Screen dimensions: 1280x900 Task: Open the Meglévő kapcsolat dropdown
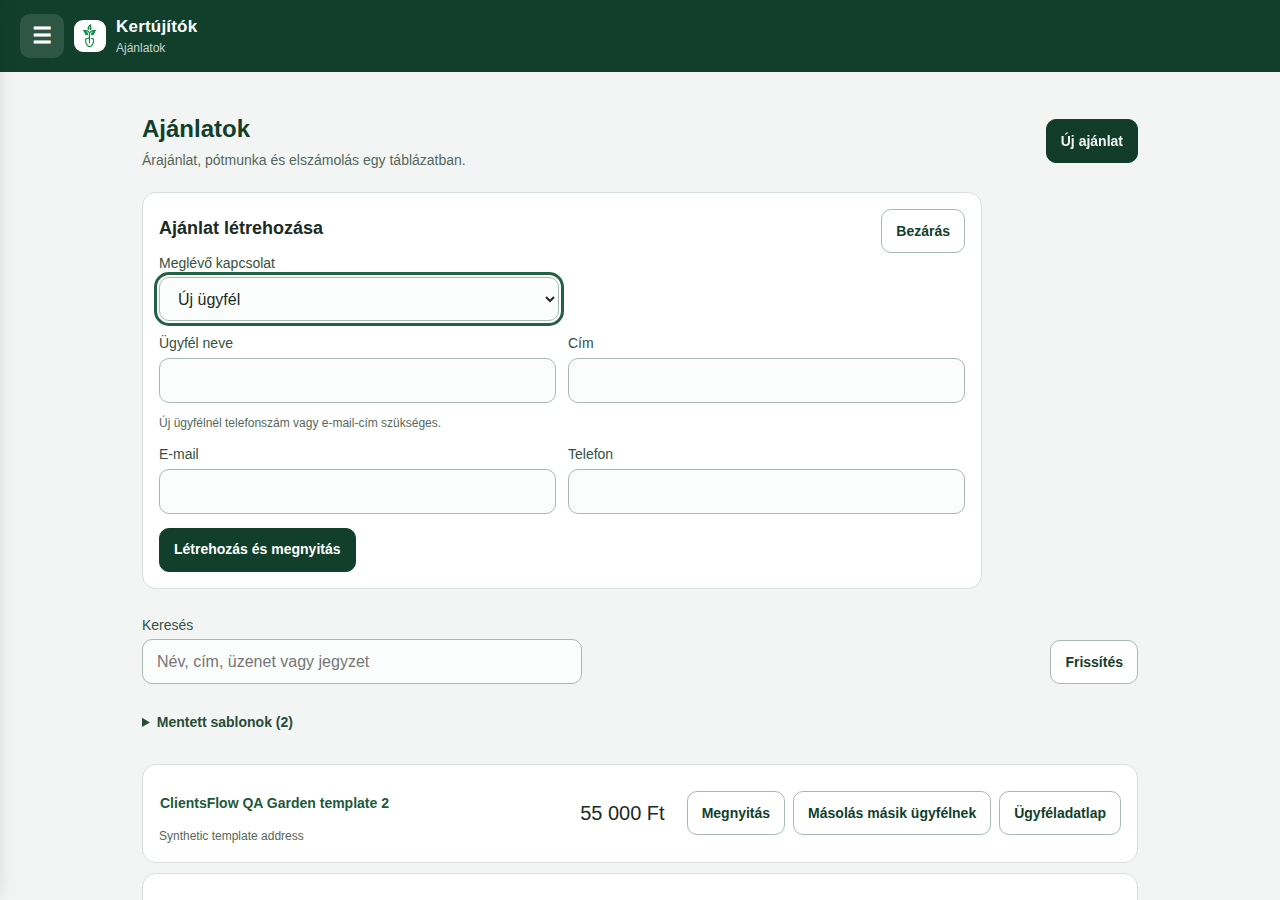coord(359,299)
